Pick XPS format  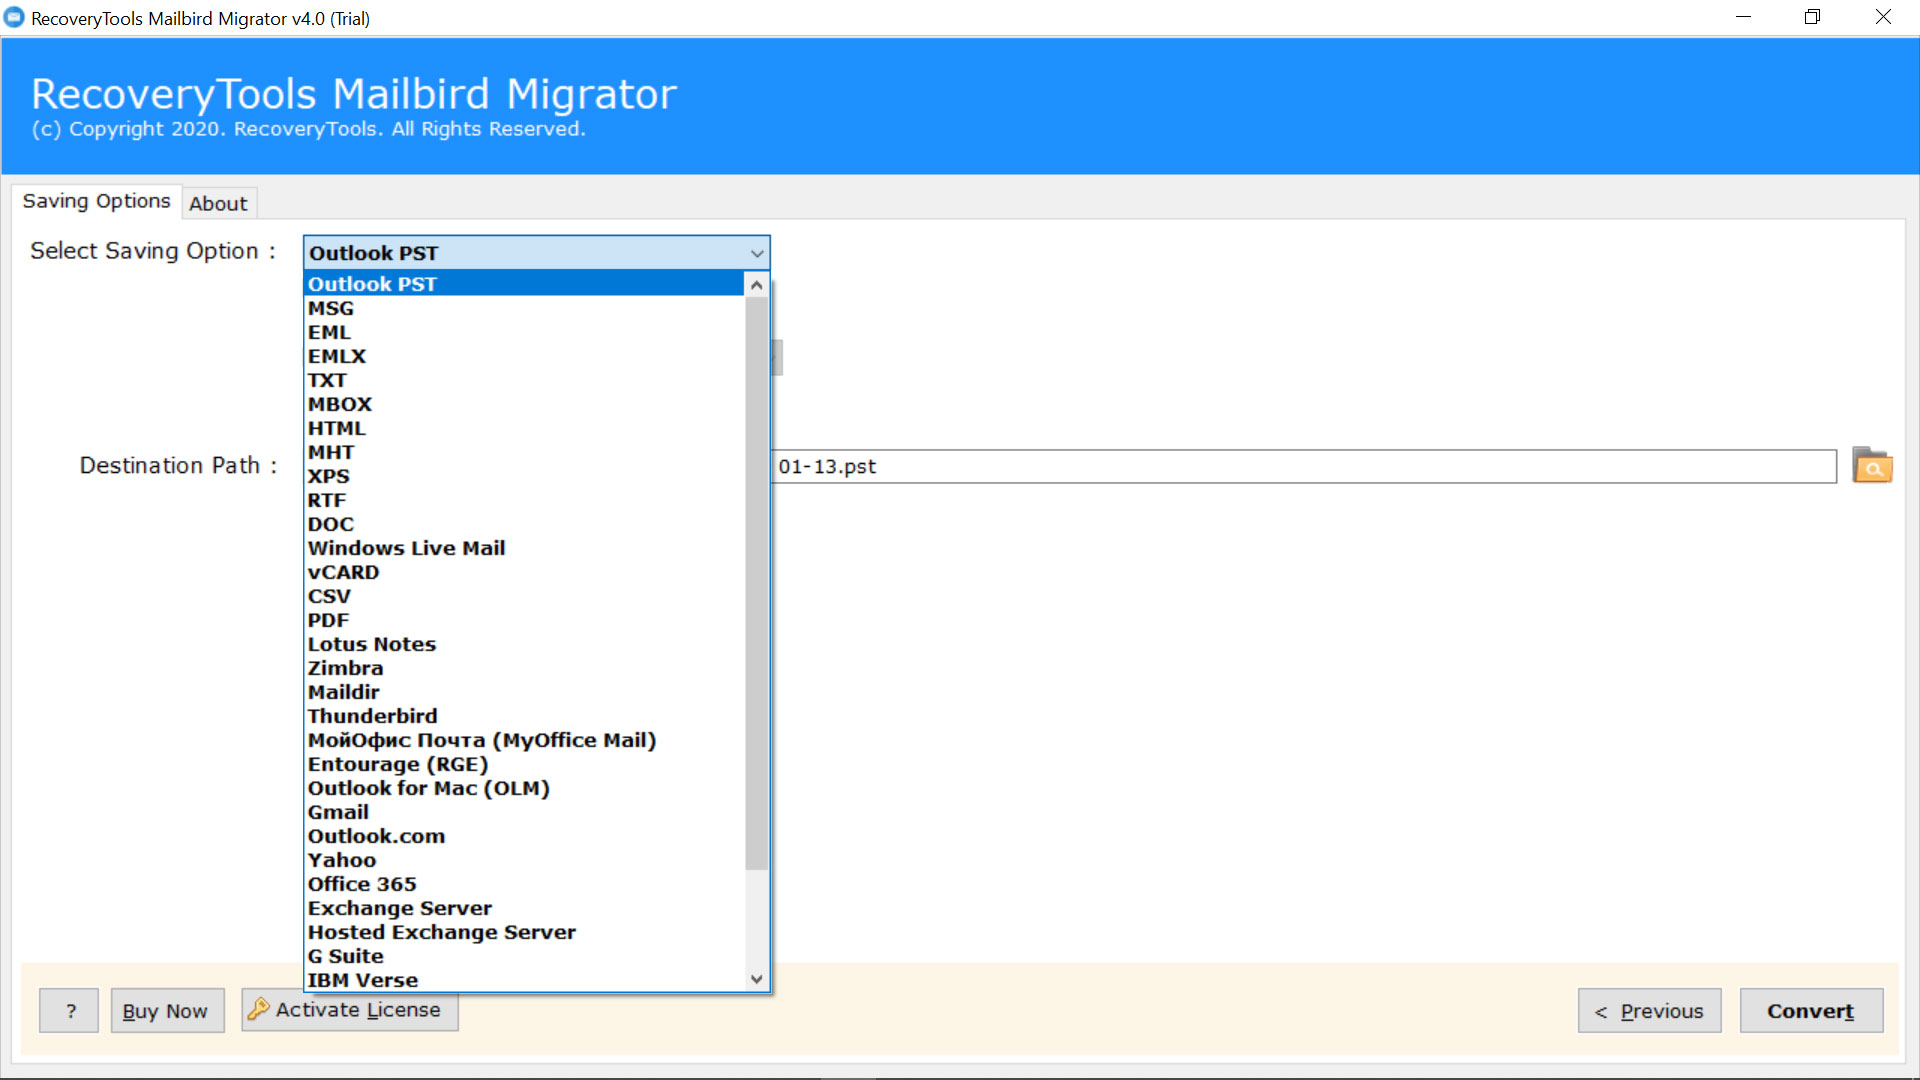point(524,476)
